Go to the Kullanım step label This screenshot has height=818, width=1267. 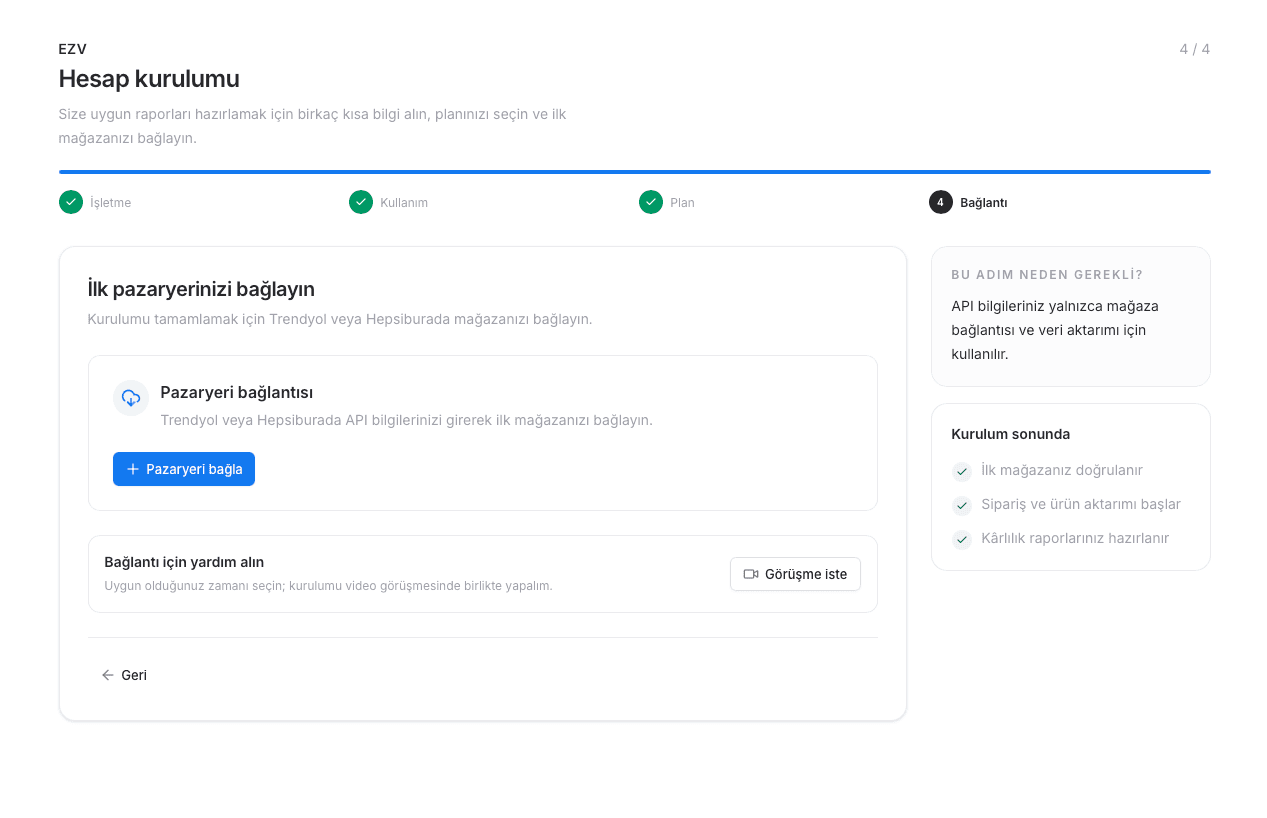[404, 203]
